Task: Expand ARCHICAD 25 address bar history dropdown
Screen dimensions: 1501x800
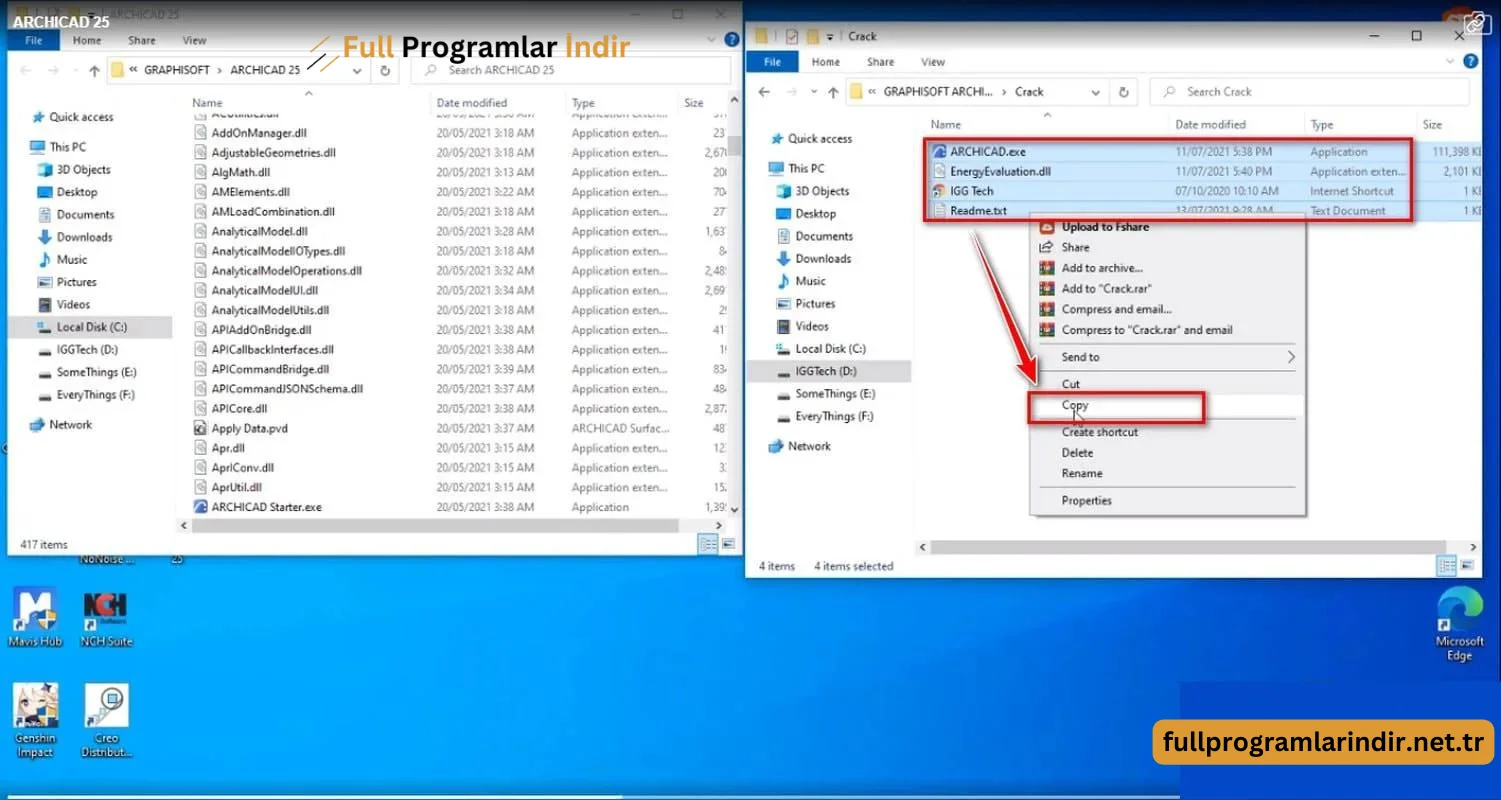Action: (x=357, y=71)
